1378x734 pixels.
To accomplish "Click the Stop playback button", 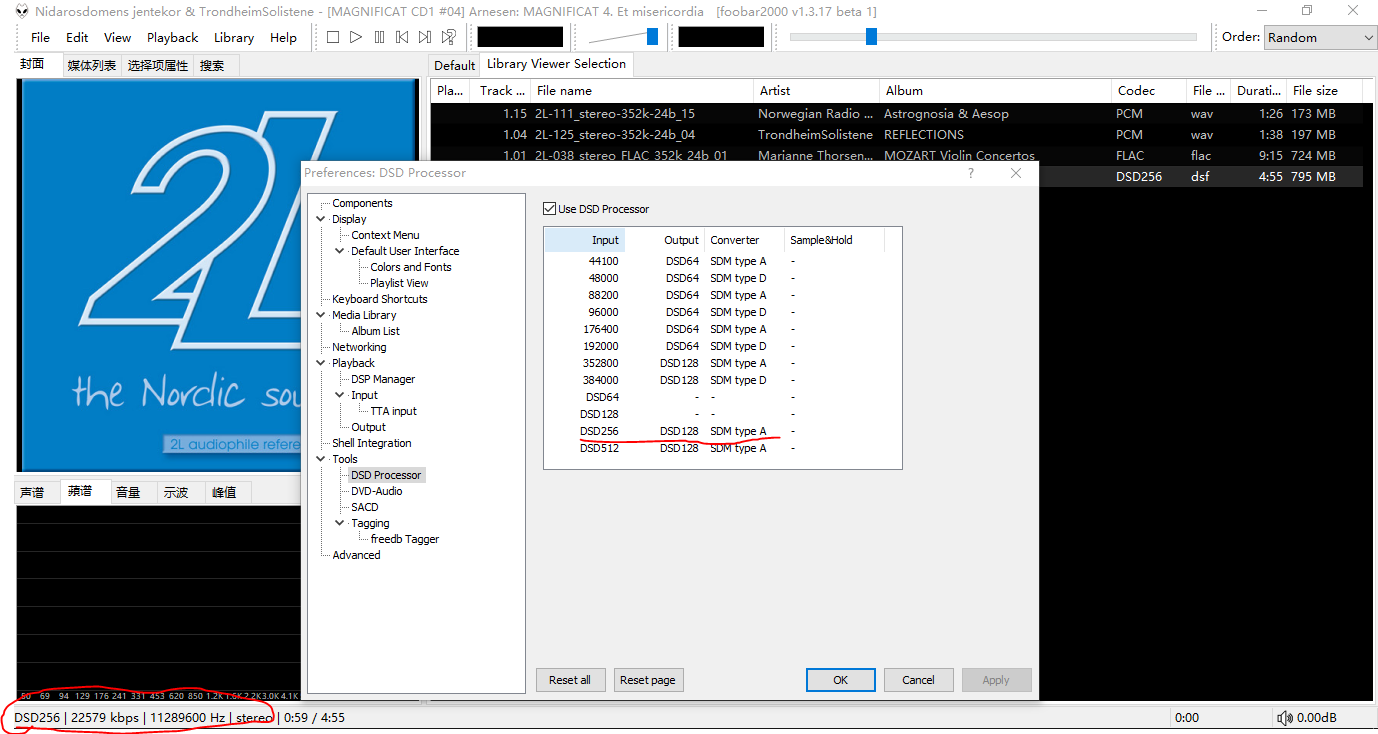I will (333, 37).
